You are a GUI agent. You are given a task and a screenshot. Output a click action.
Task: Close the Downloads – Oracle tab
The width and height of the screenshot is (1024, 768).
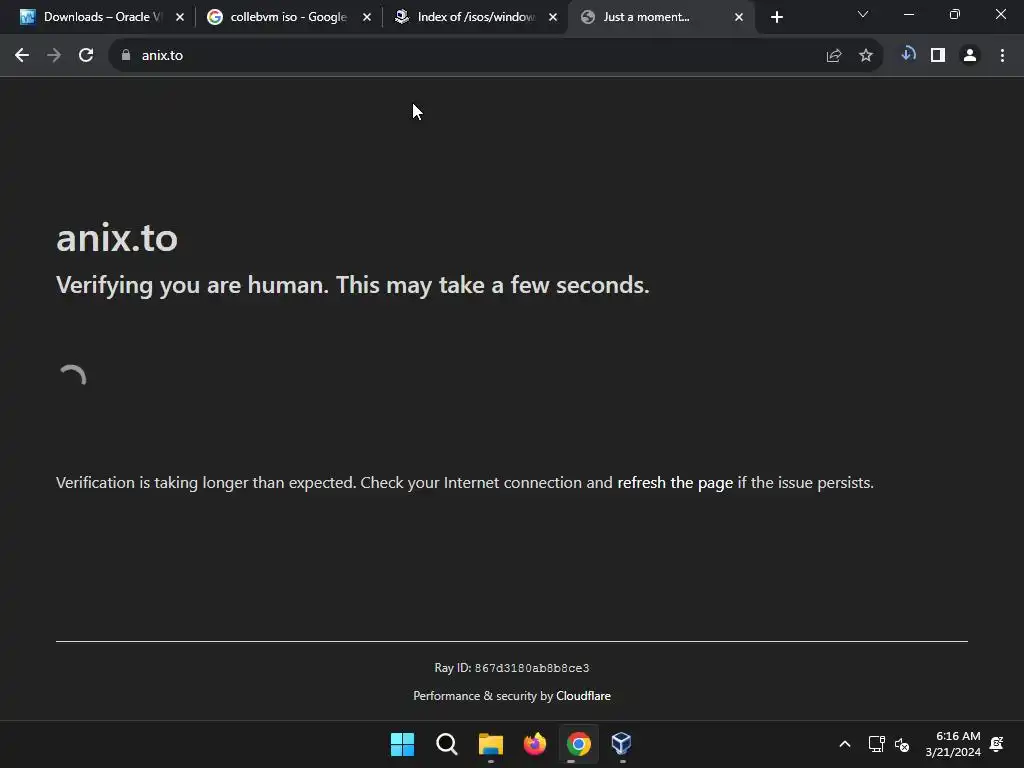coord(180,17)
